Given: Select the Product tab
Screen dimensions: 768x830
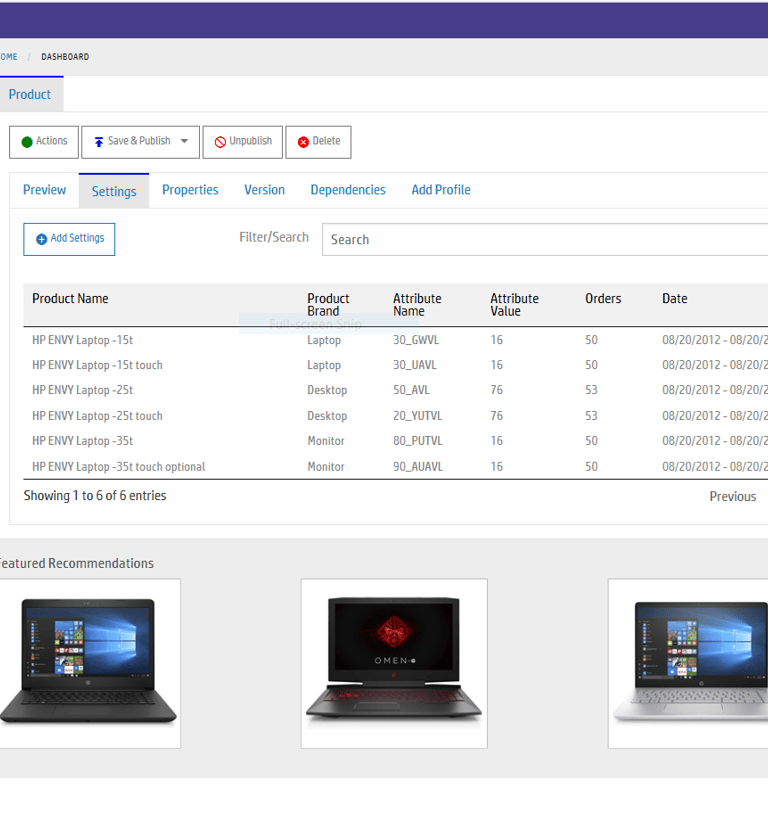Looking at the screenshot, I should pos(30,94).
